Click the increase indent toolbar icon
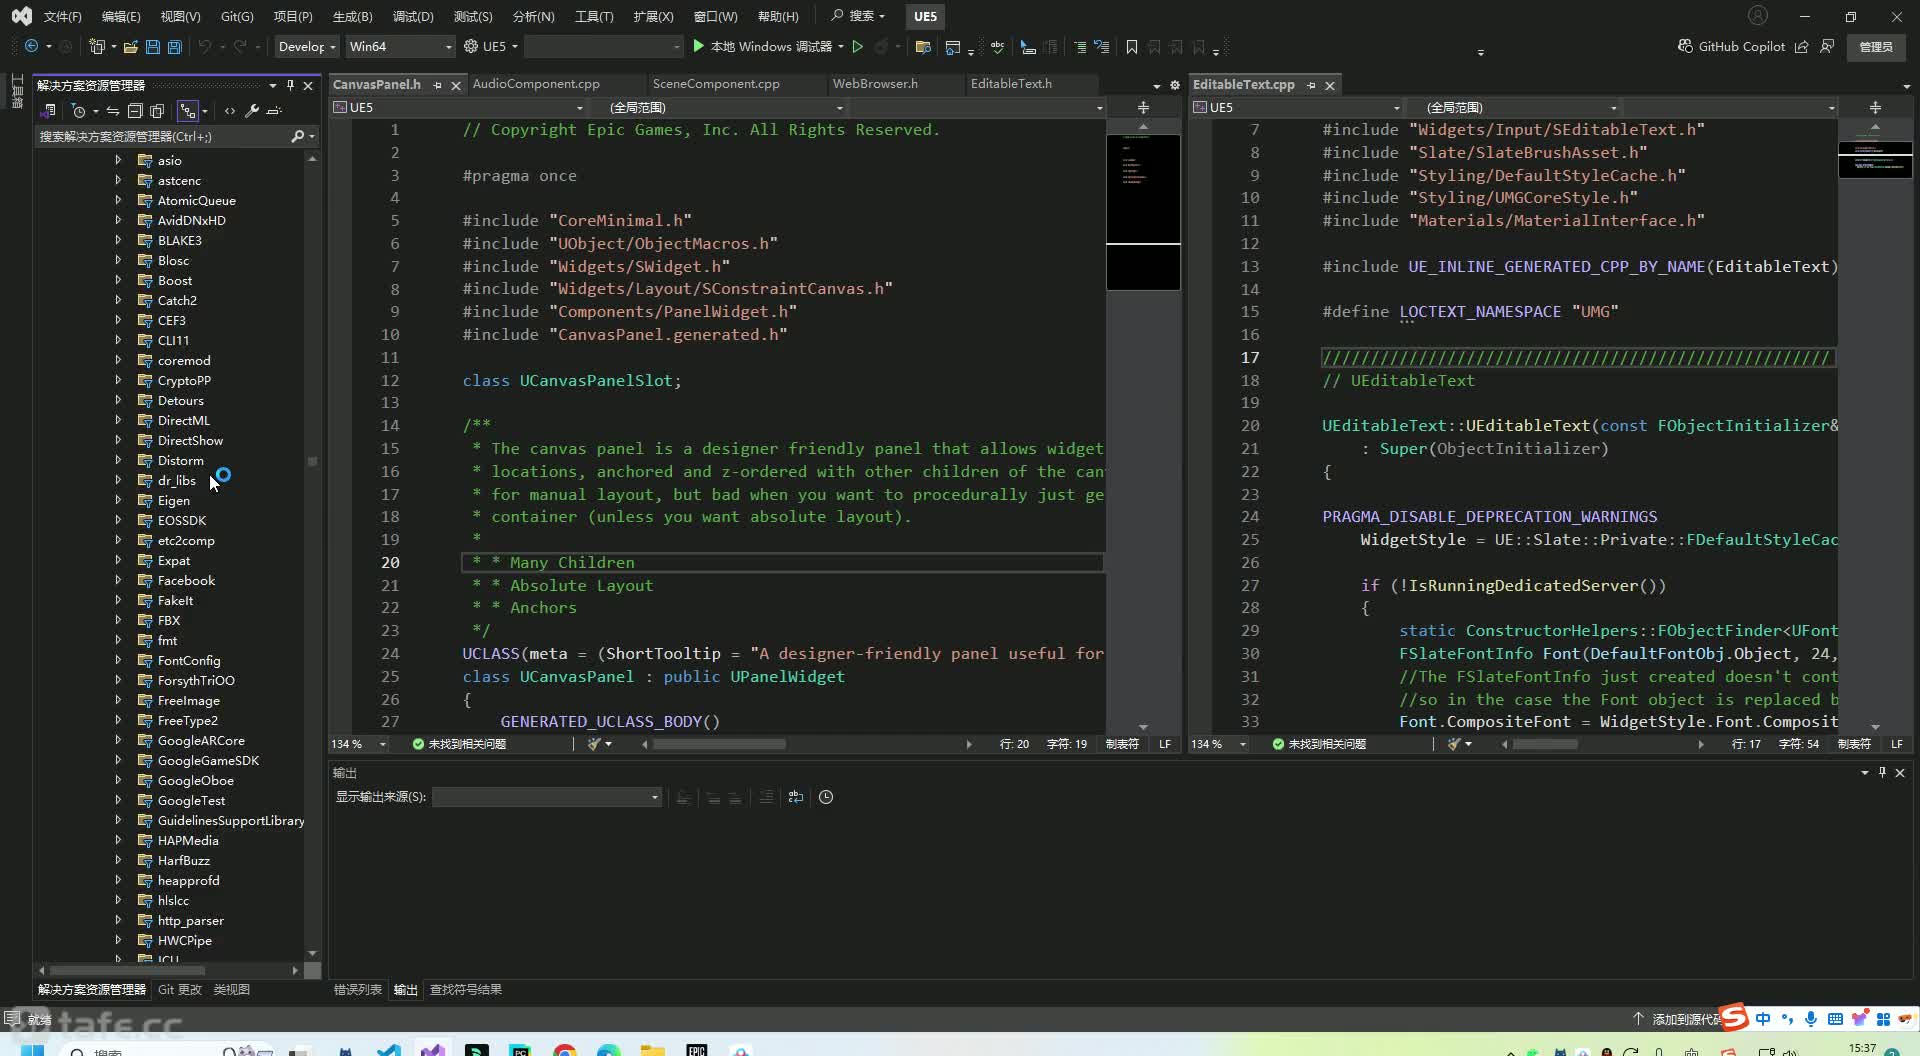 point(1080,47)
